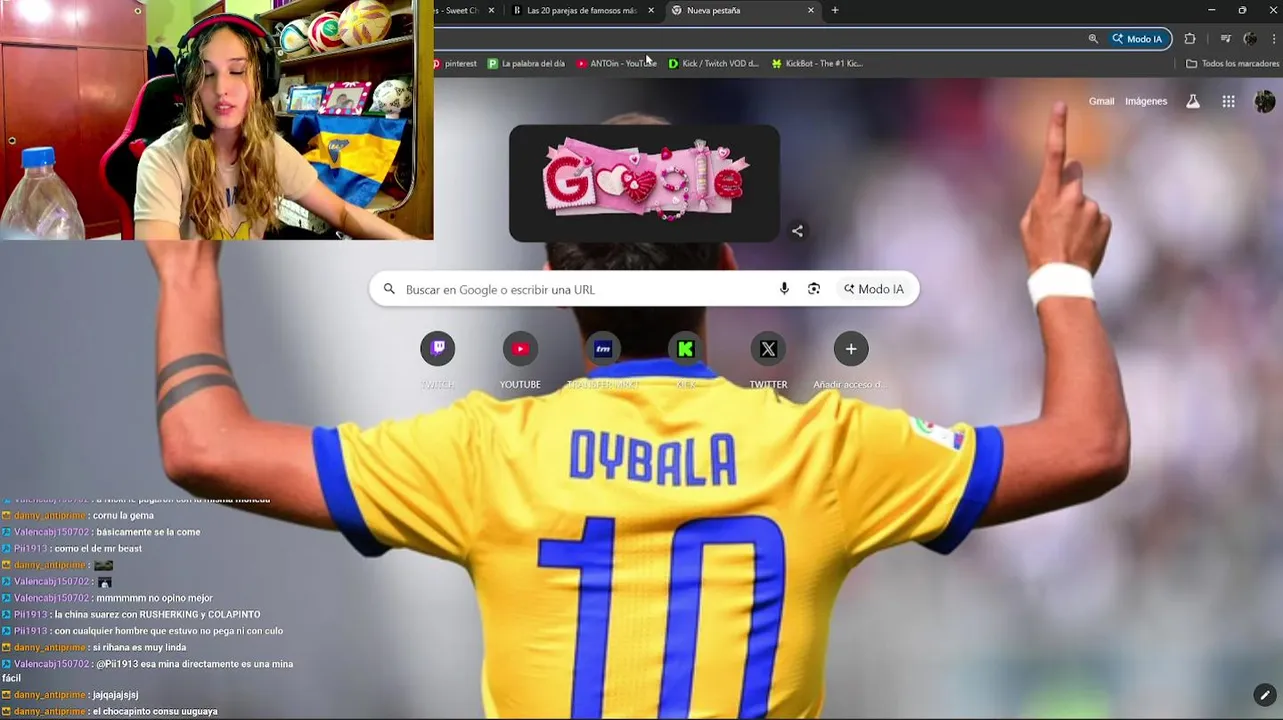The image size is (1283, 720).
Task: Close the Nueva pestaña tab
Action: pyautogui.click(x=811, y=10)
